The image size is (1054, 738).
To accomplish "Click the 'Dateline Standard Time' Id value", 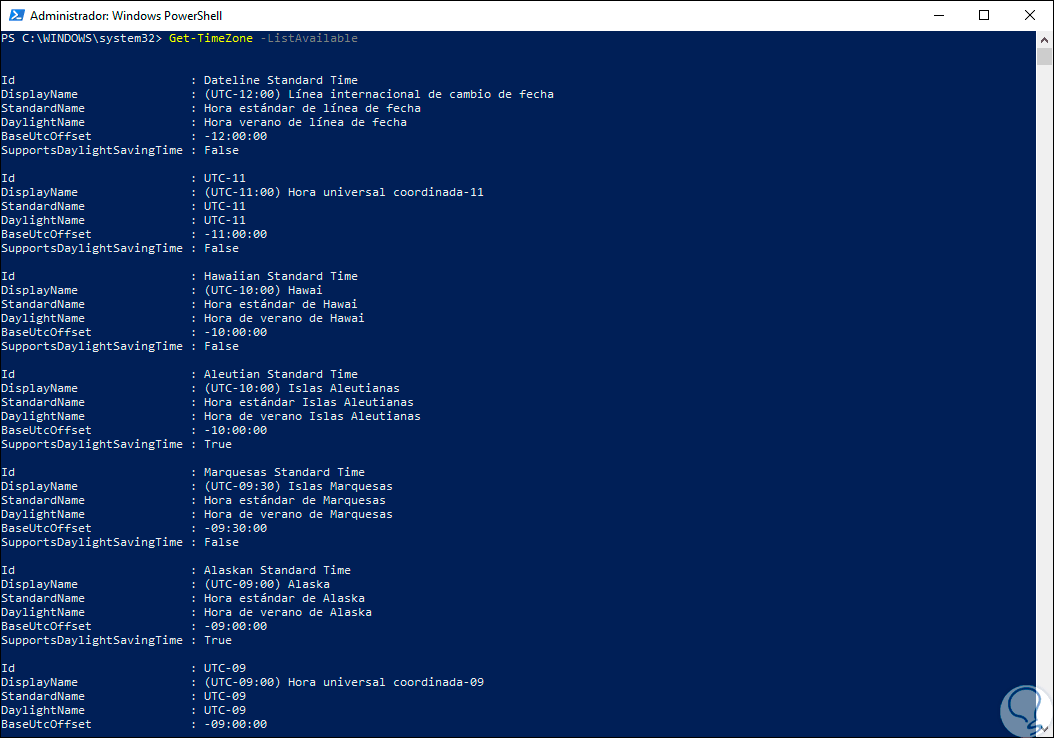I will (280, 80).
